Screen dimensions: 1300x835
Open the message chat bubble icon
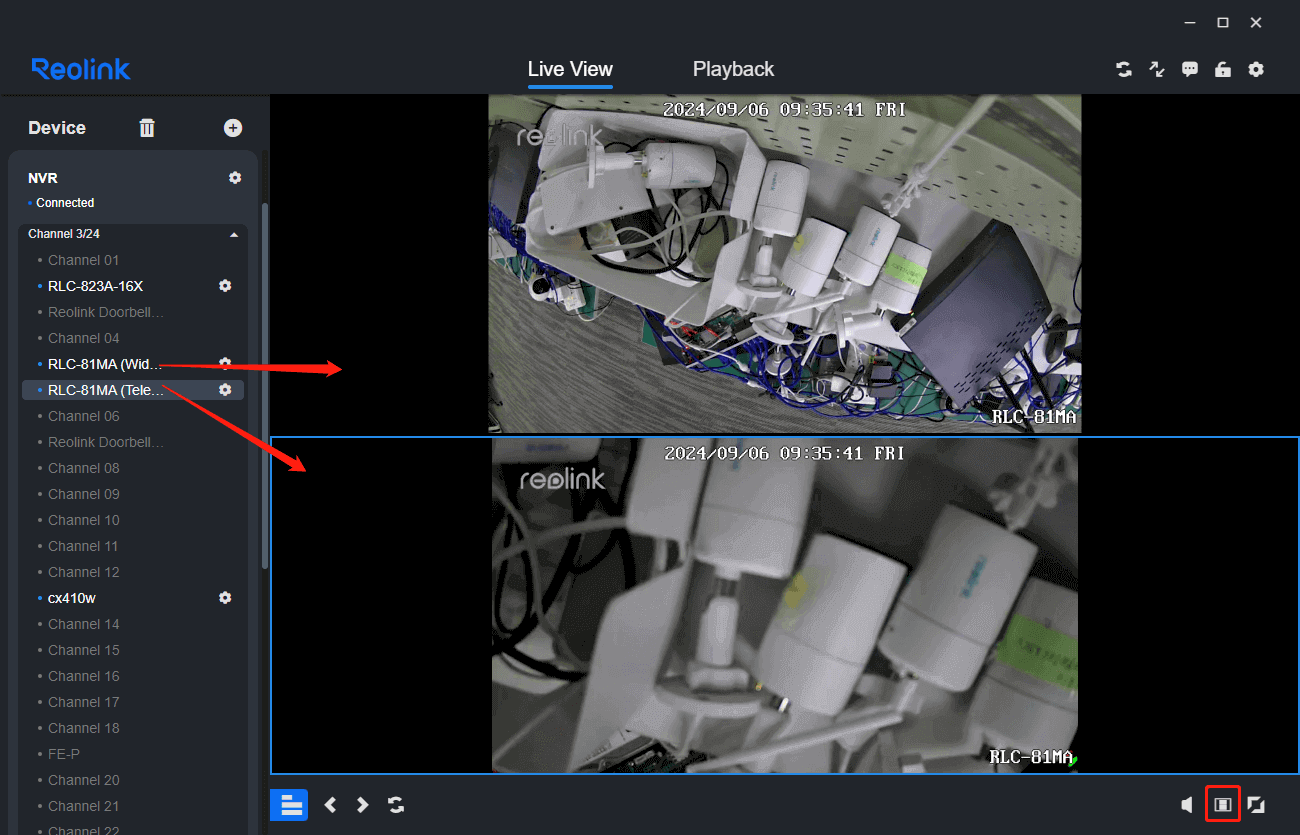pos(1190,69)
